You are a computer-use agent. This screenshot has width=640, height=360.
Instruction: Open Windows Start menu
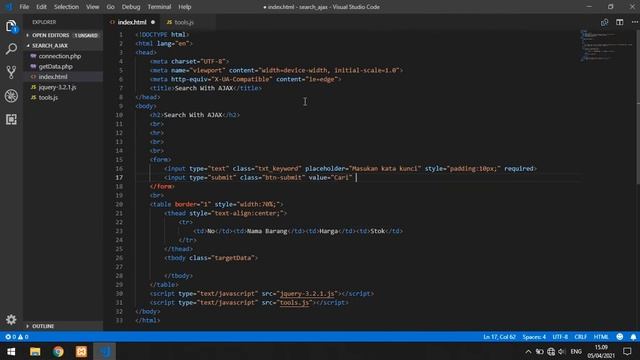pos(11,351)
